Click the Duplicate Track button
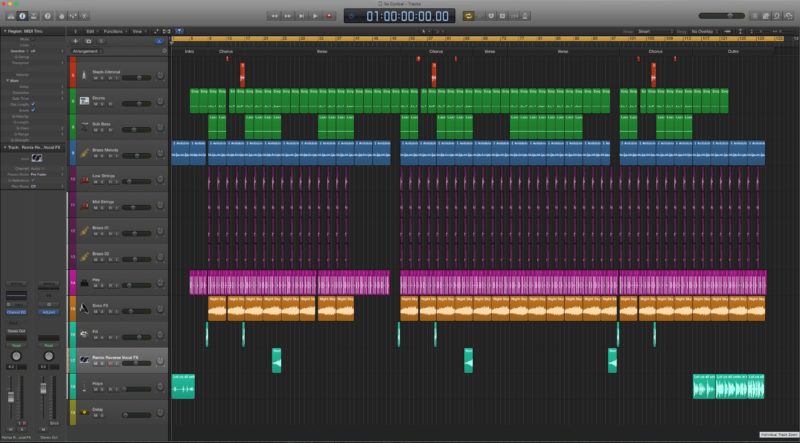The image size is (800, 443). click(88, 41)
